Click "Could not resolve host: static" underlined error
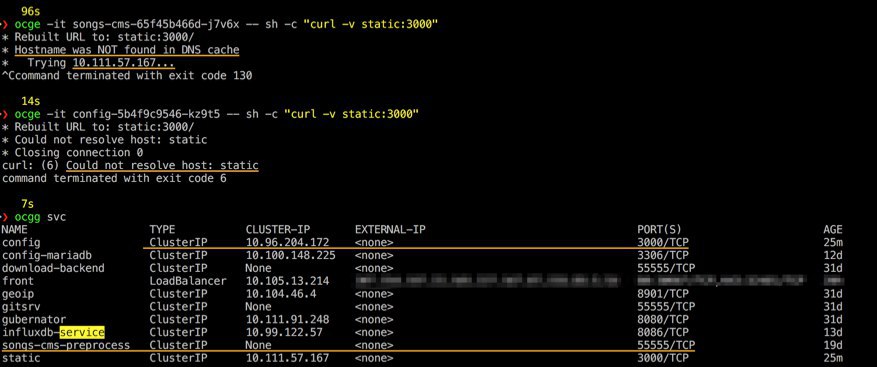This screenshot has height=367, width=877. [x=162, y=166]
